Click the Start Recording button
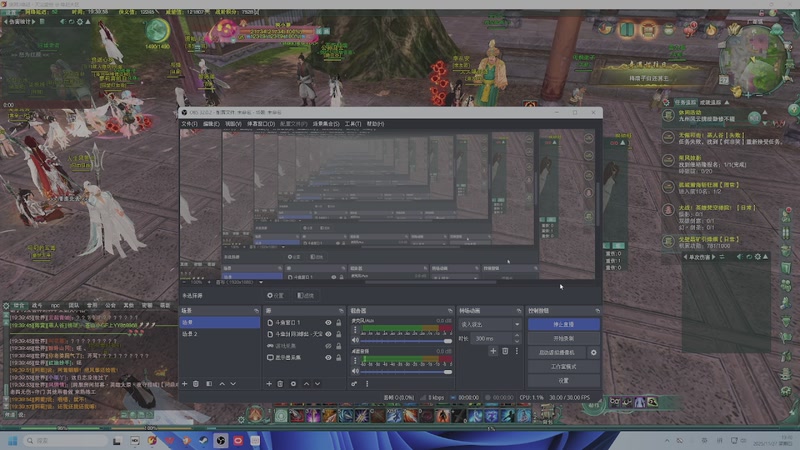 564,338
